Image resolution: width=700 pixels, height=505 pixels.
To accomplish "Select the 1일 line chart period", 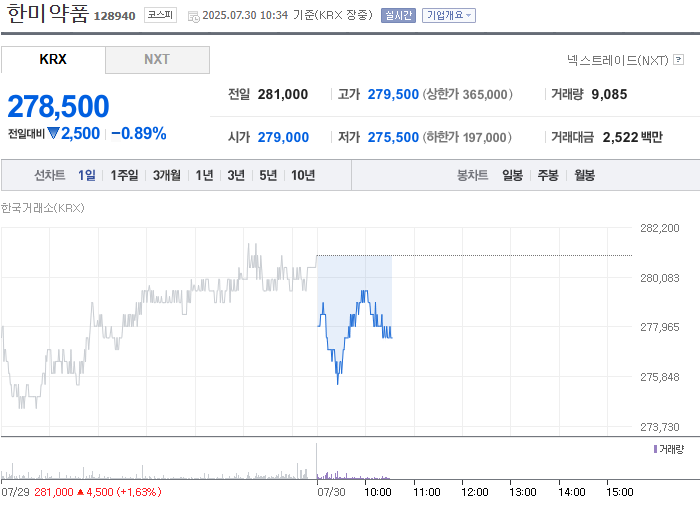I will tap(87, 175).
